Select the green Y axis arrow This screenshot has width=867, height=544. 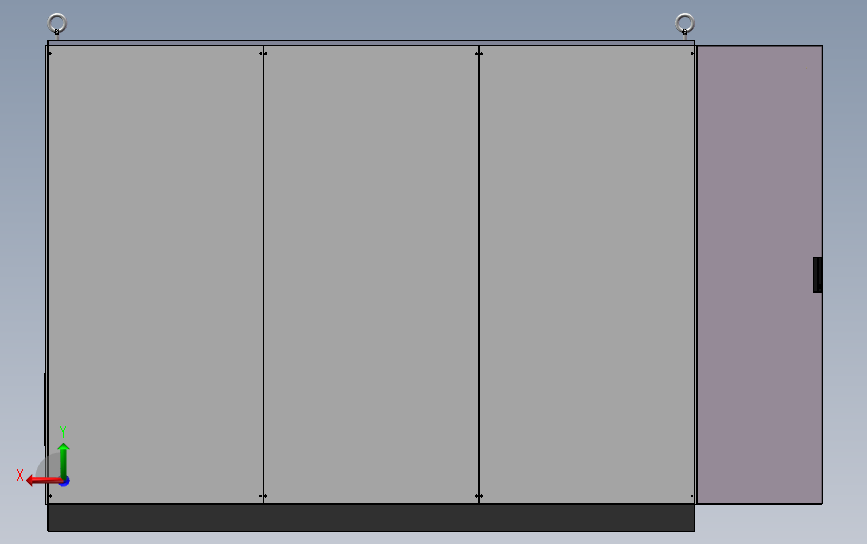pyautogui.click(x=63, y=460)
